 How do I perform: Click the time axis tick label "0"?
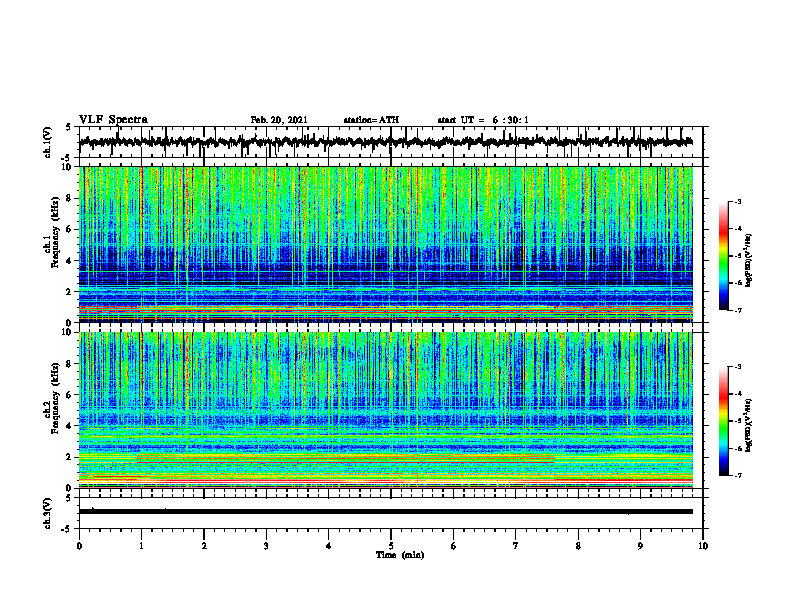click(79, 546)
